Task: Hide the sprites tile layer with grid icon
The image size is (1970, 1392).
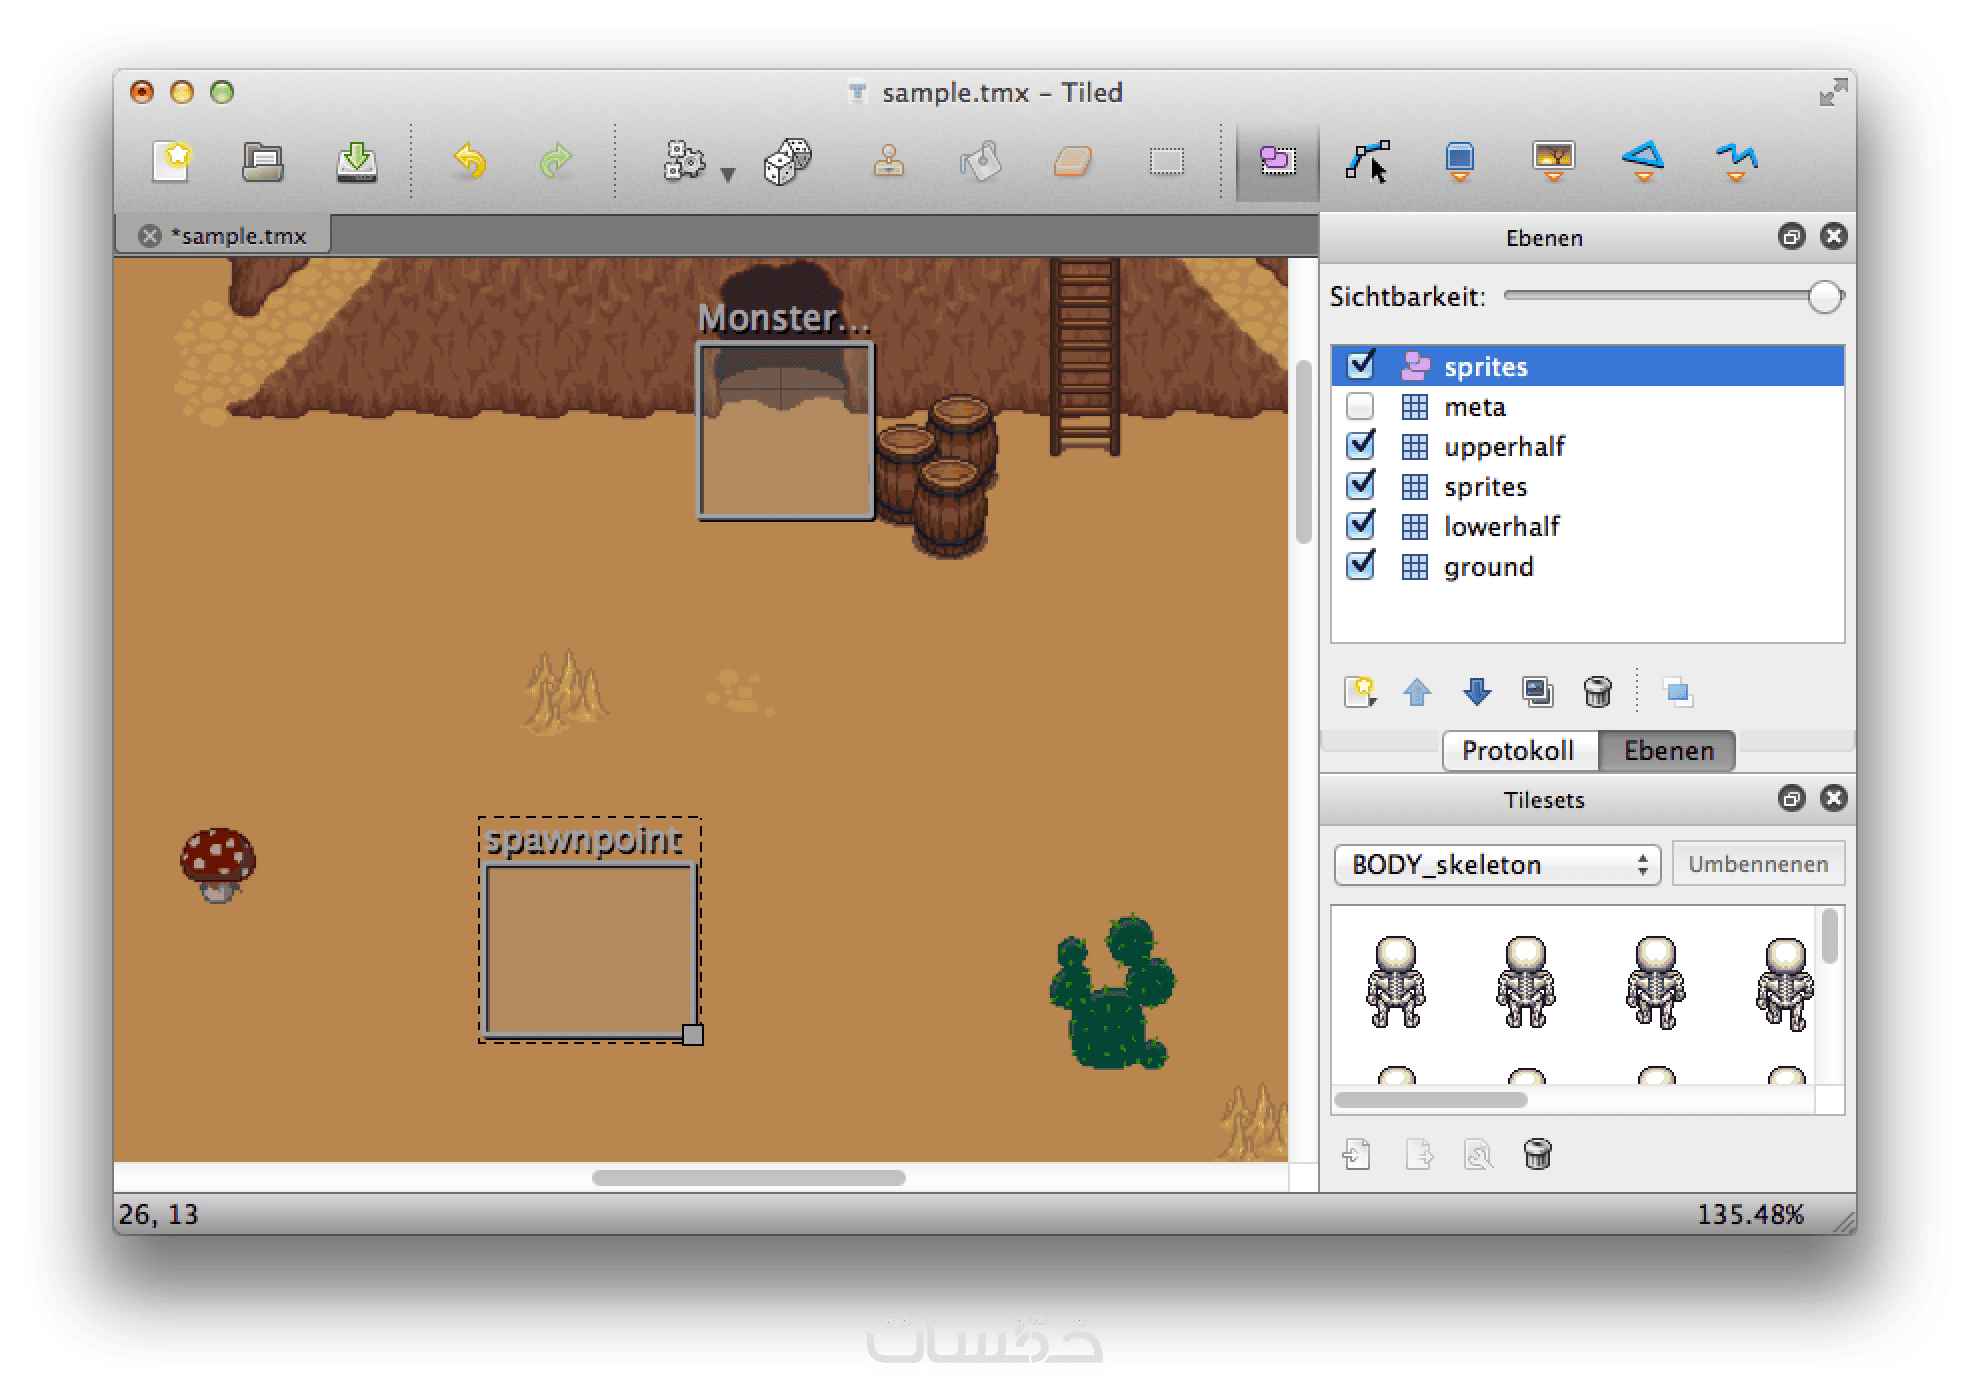Action: point(1360,485)
